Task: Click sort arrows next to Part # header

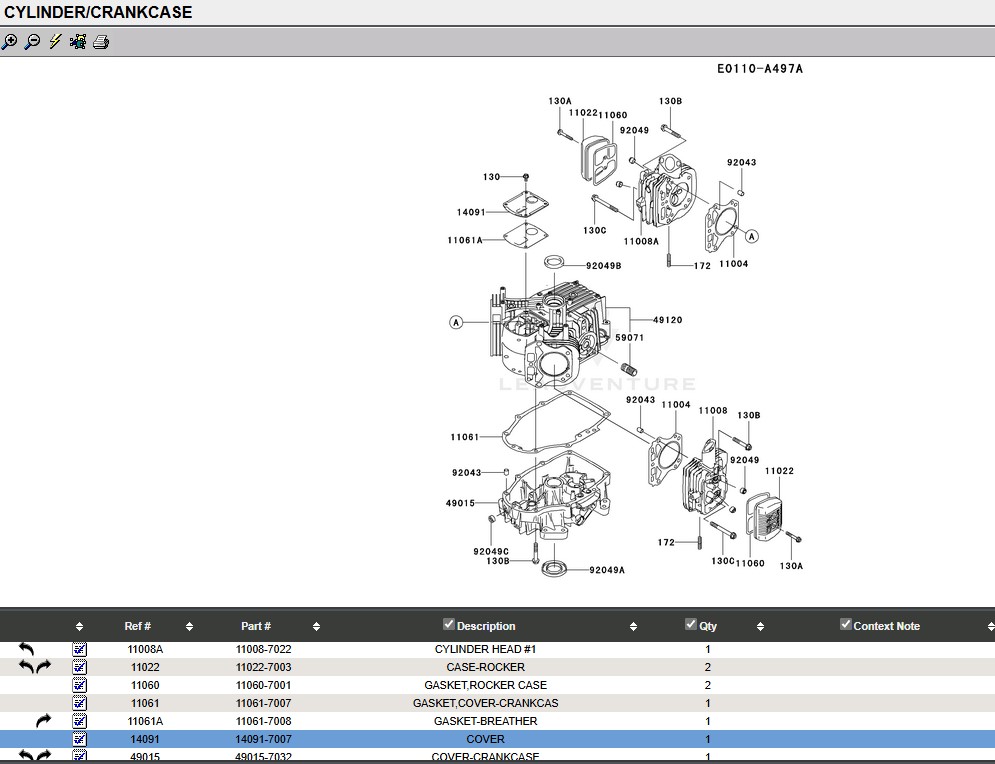Action: (x=316, y=627)
